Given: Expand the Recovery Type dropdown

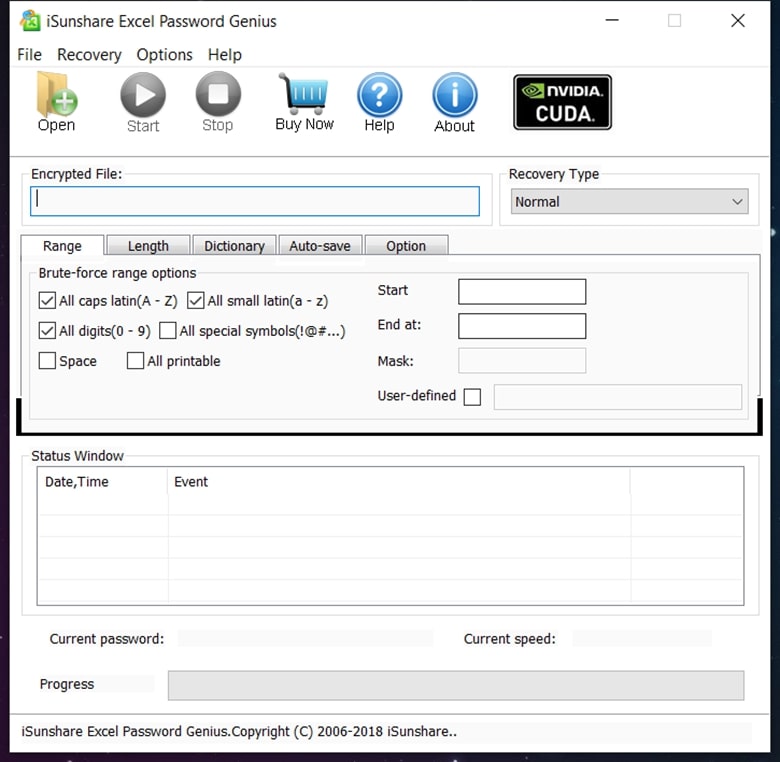Looking at the screenshot, I should [x=629, y=201].
